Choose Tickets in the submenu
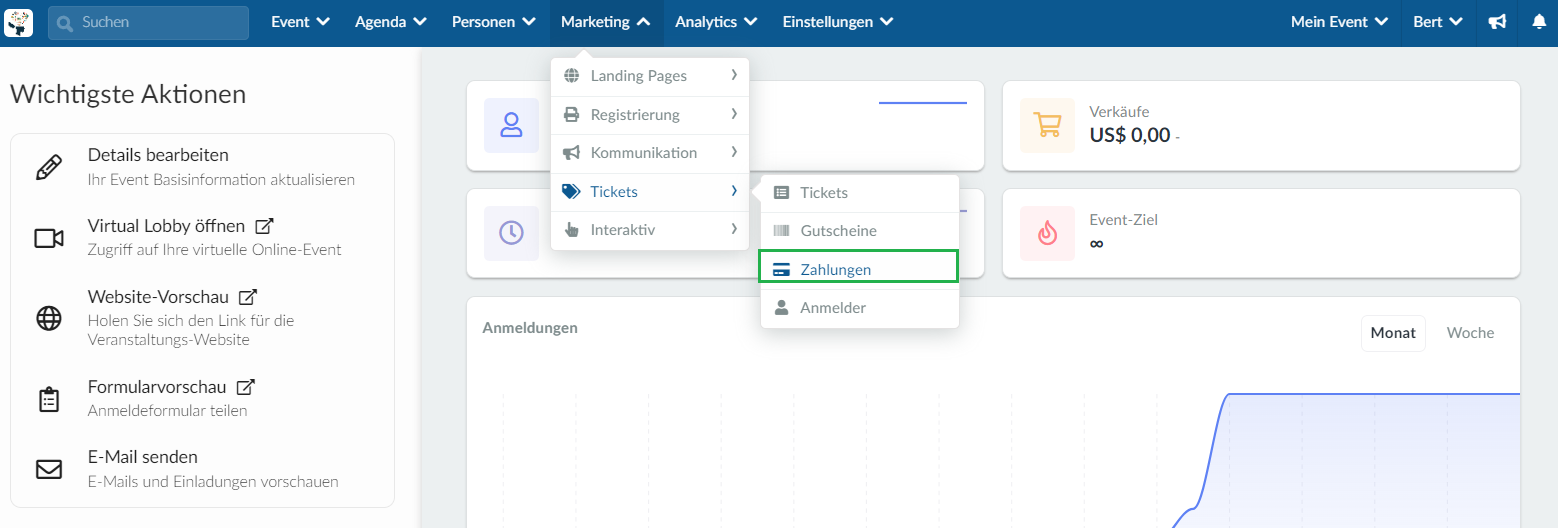Screen dimensions: 1558x528 [x=860, y=193]
